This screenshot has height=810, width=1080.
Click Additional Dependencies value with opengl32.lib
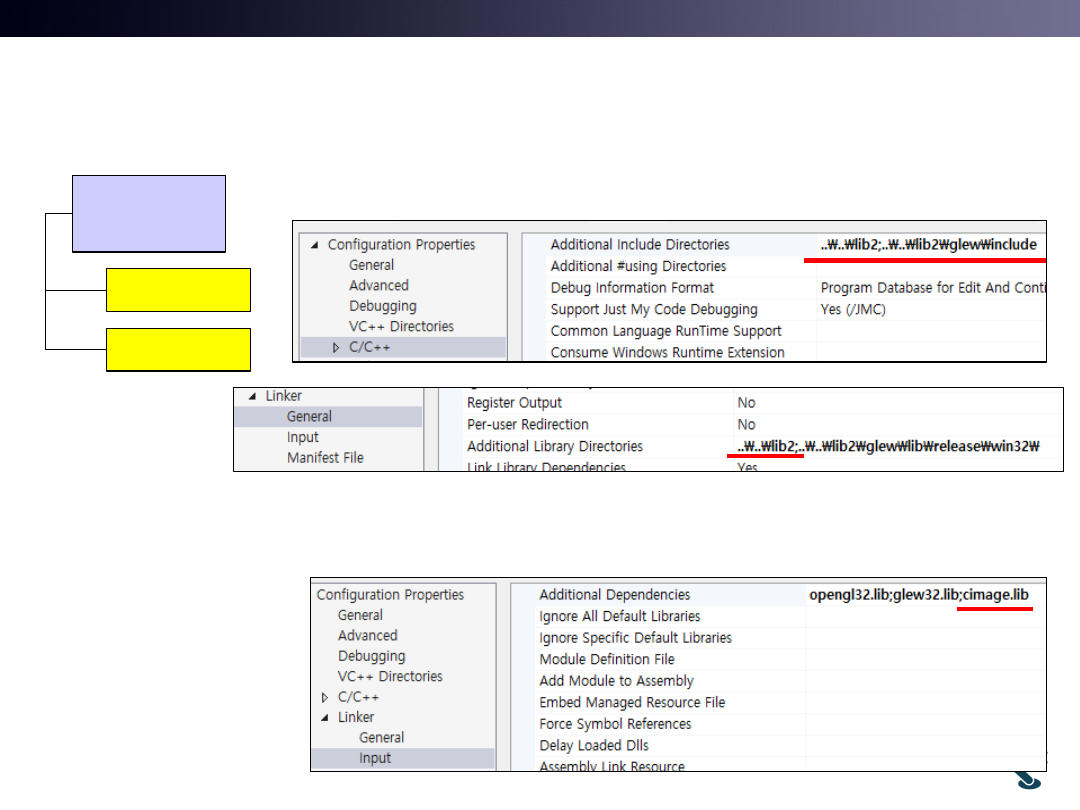tap(918, 595)
